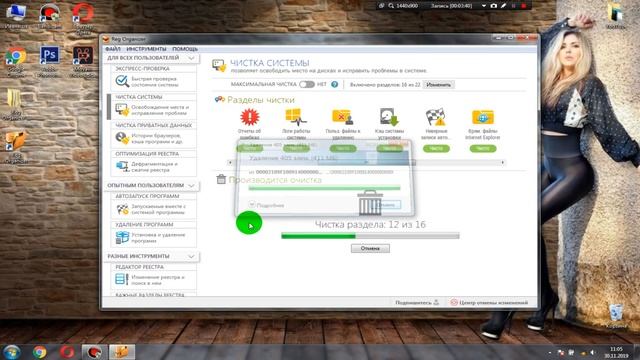Click the 'Автозапуск программ' sidebar heading
The width and height of the screenshot is (640, 360).
tap(147, 196)
